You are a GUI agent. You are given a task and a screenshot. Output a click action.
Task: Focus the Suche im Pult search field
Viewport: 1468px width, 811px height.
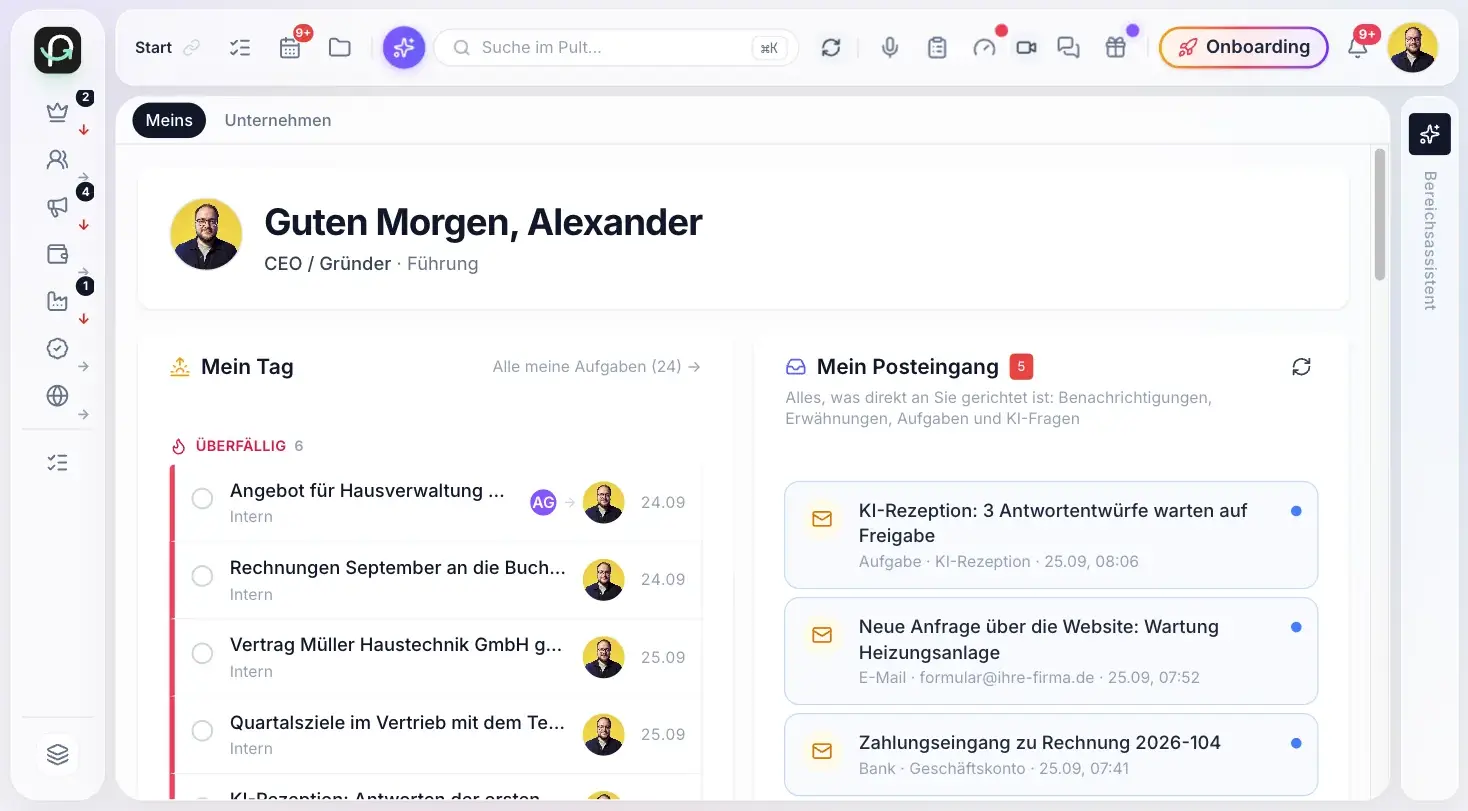(616, 47)
